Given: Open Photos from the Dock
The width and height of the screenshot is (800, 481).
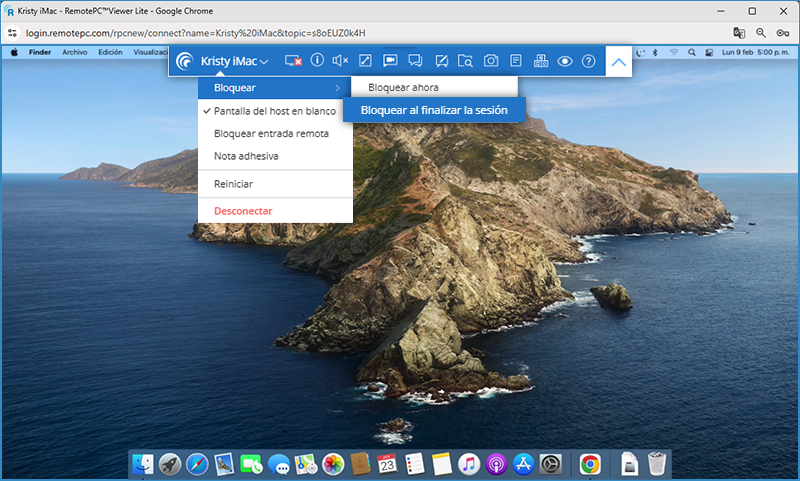Looking at the screenshot, I should click(x=333, y=464).
